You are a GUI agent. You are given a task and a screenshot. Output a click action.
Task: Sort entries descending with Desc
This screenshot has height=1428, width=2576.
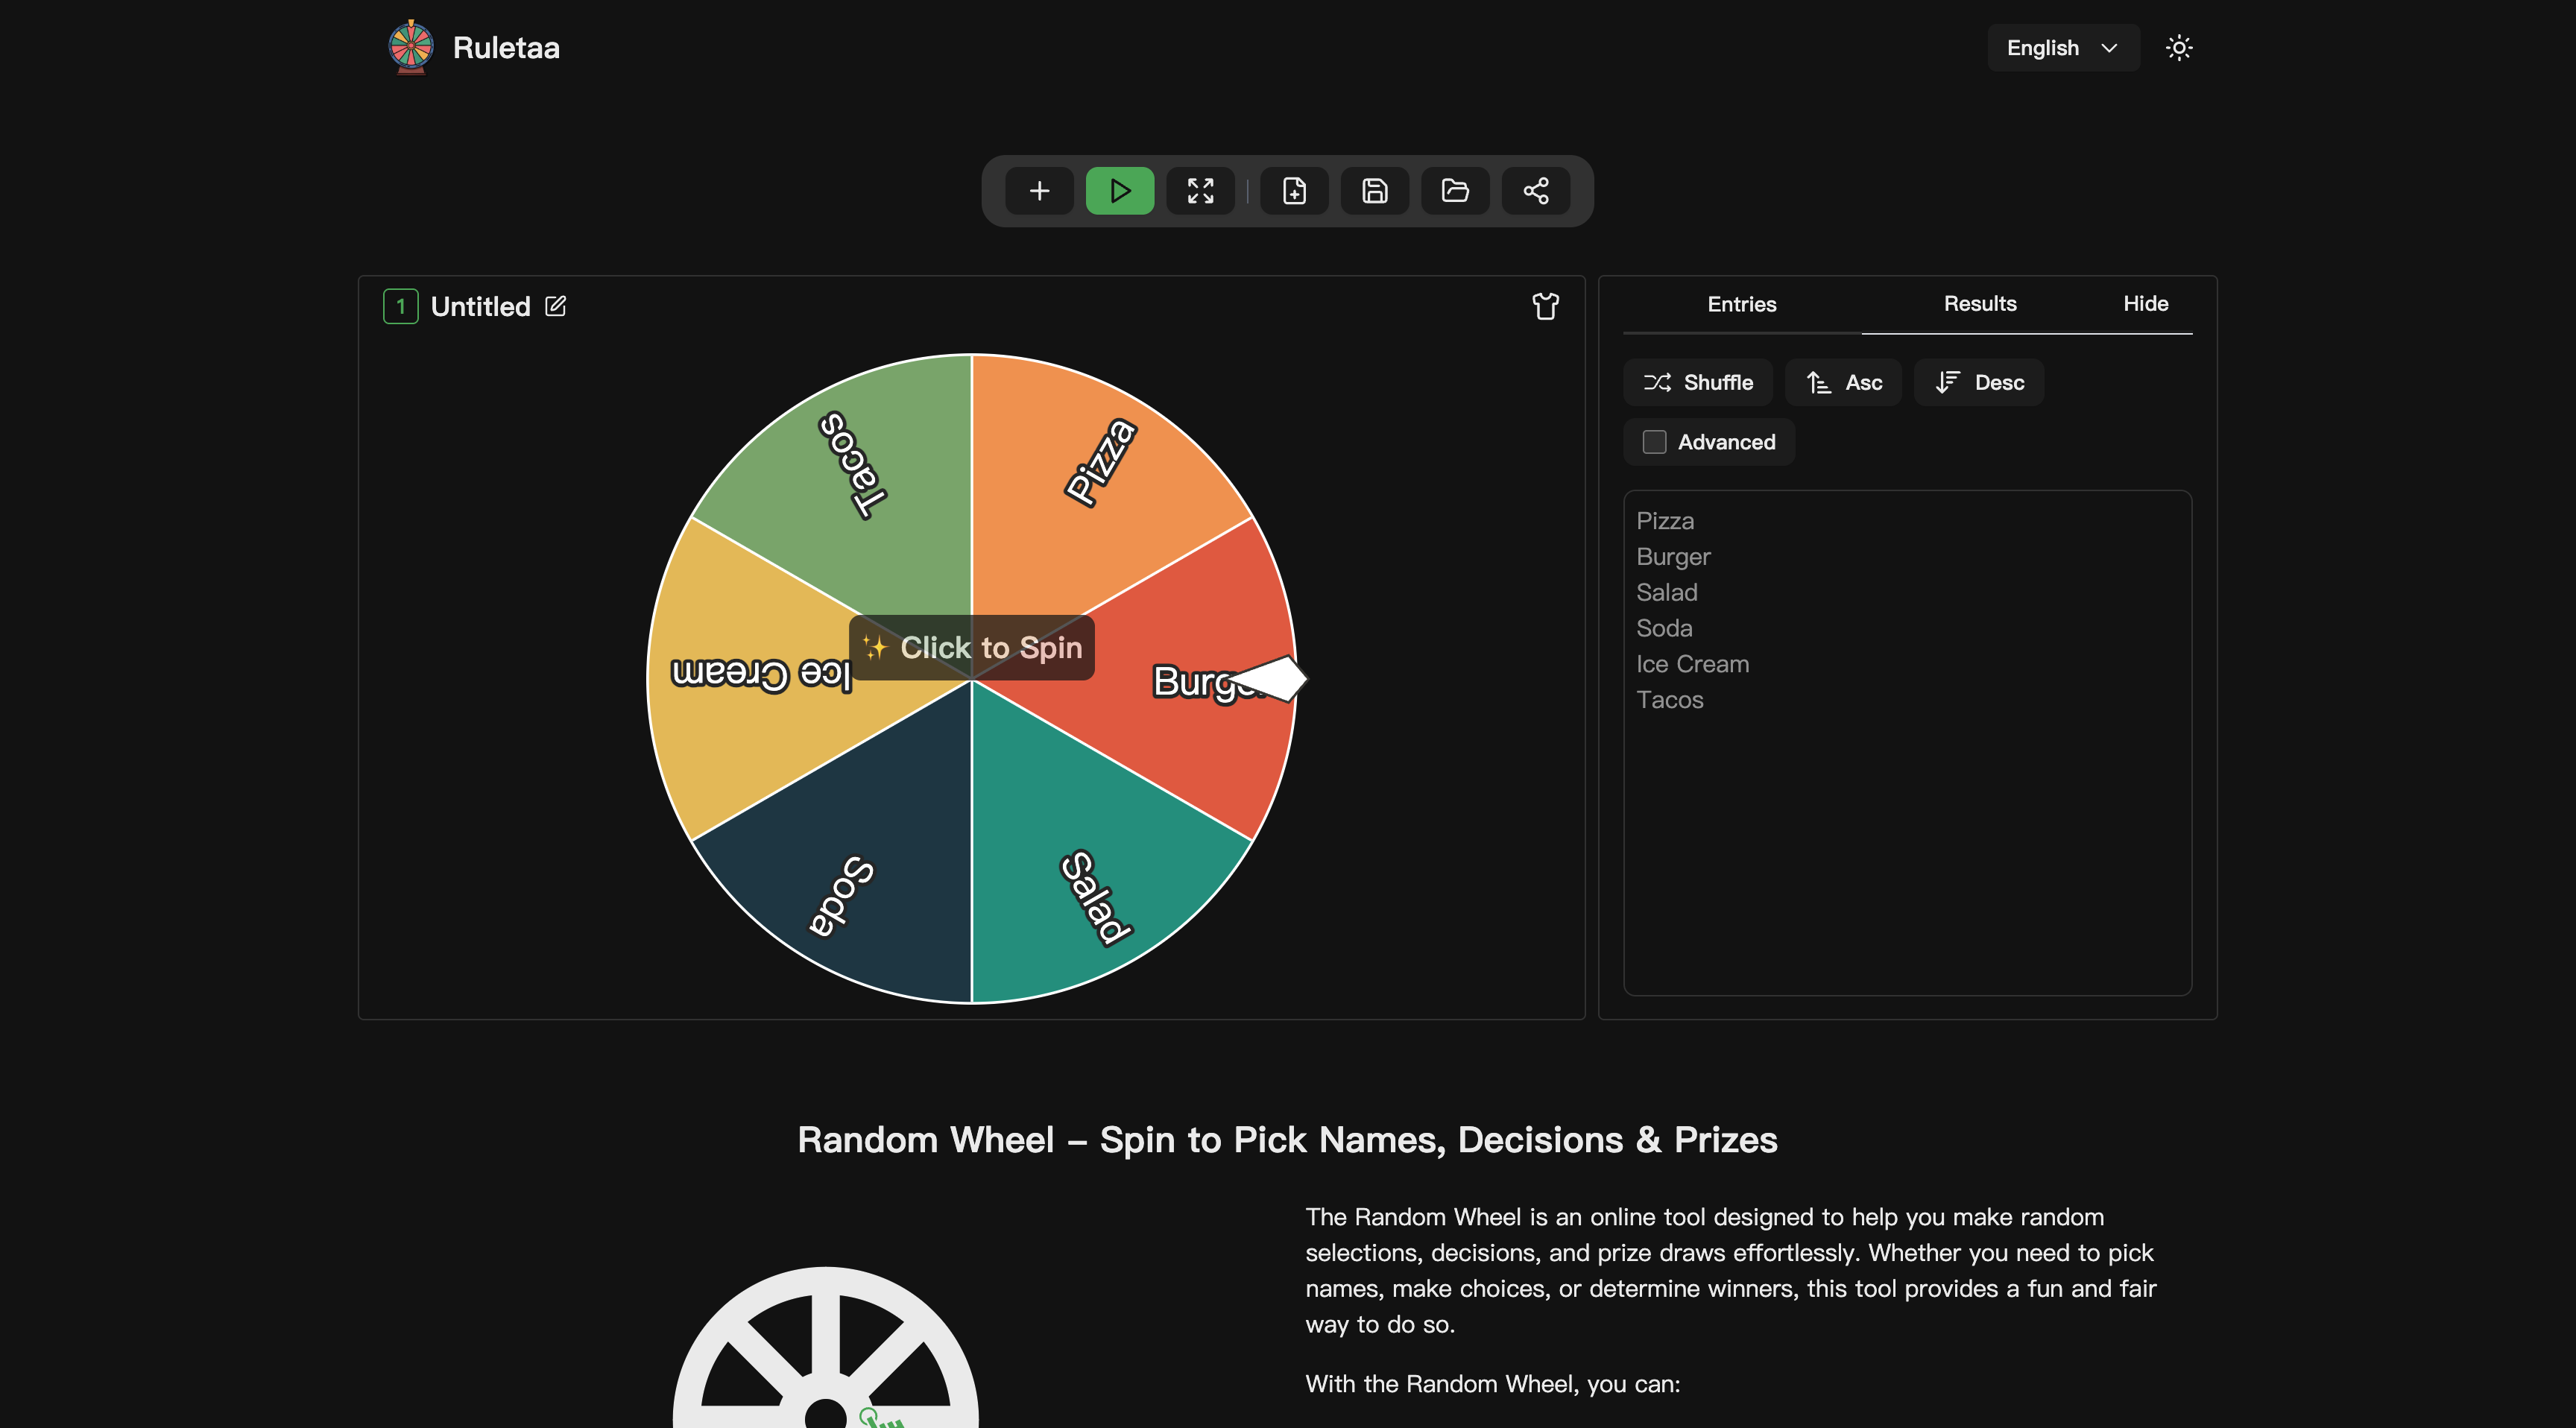[x=1979, y=383]
